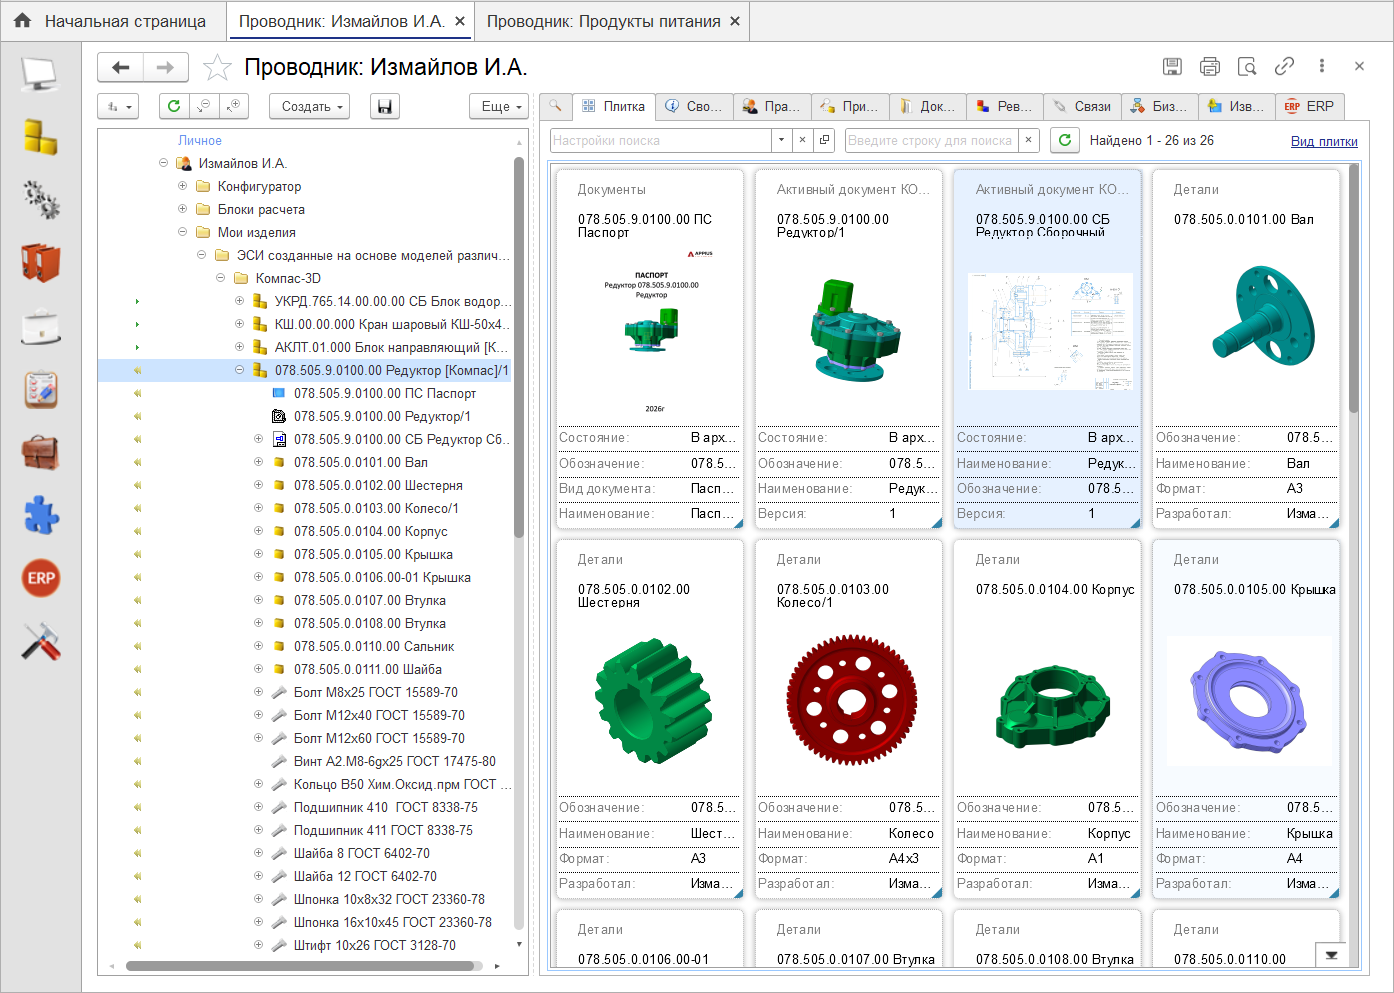Expand the 078.505.0.0101.00 Вал node
This screenshot has height=993, width=1394.
click(x=258, y=461)
